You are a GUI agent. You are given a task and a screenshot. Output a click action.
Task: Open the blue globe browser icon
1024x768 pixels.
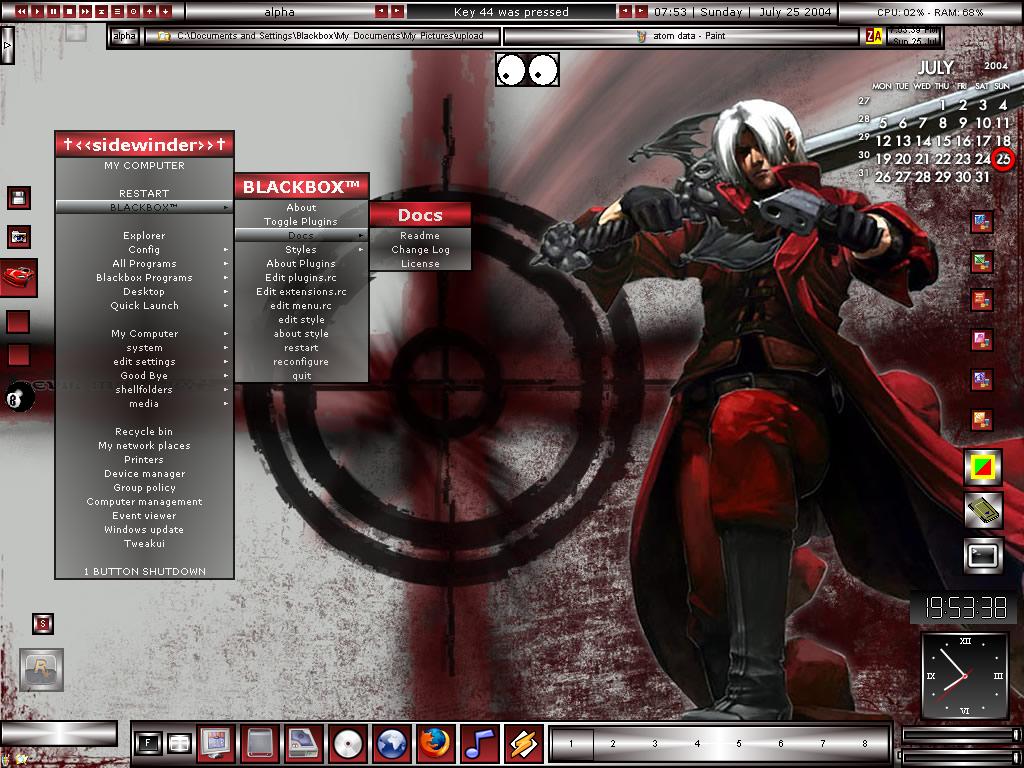click(392, 744)
